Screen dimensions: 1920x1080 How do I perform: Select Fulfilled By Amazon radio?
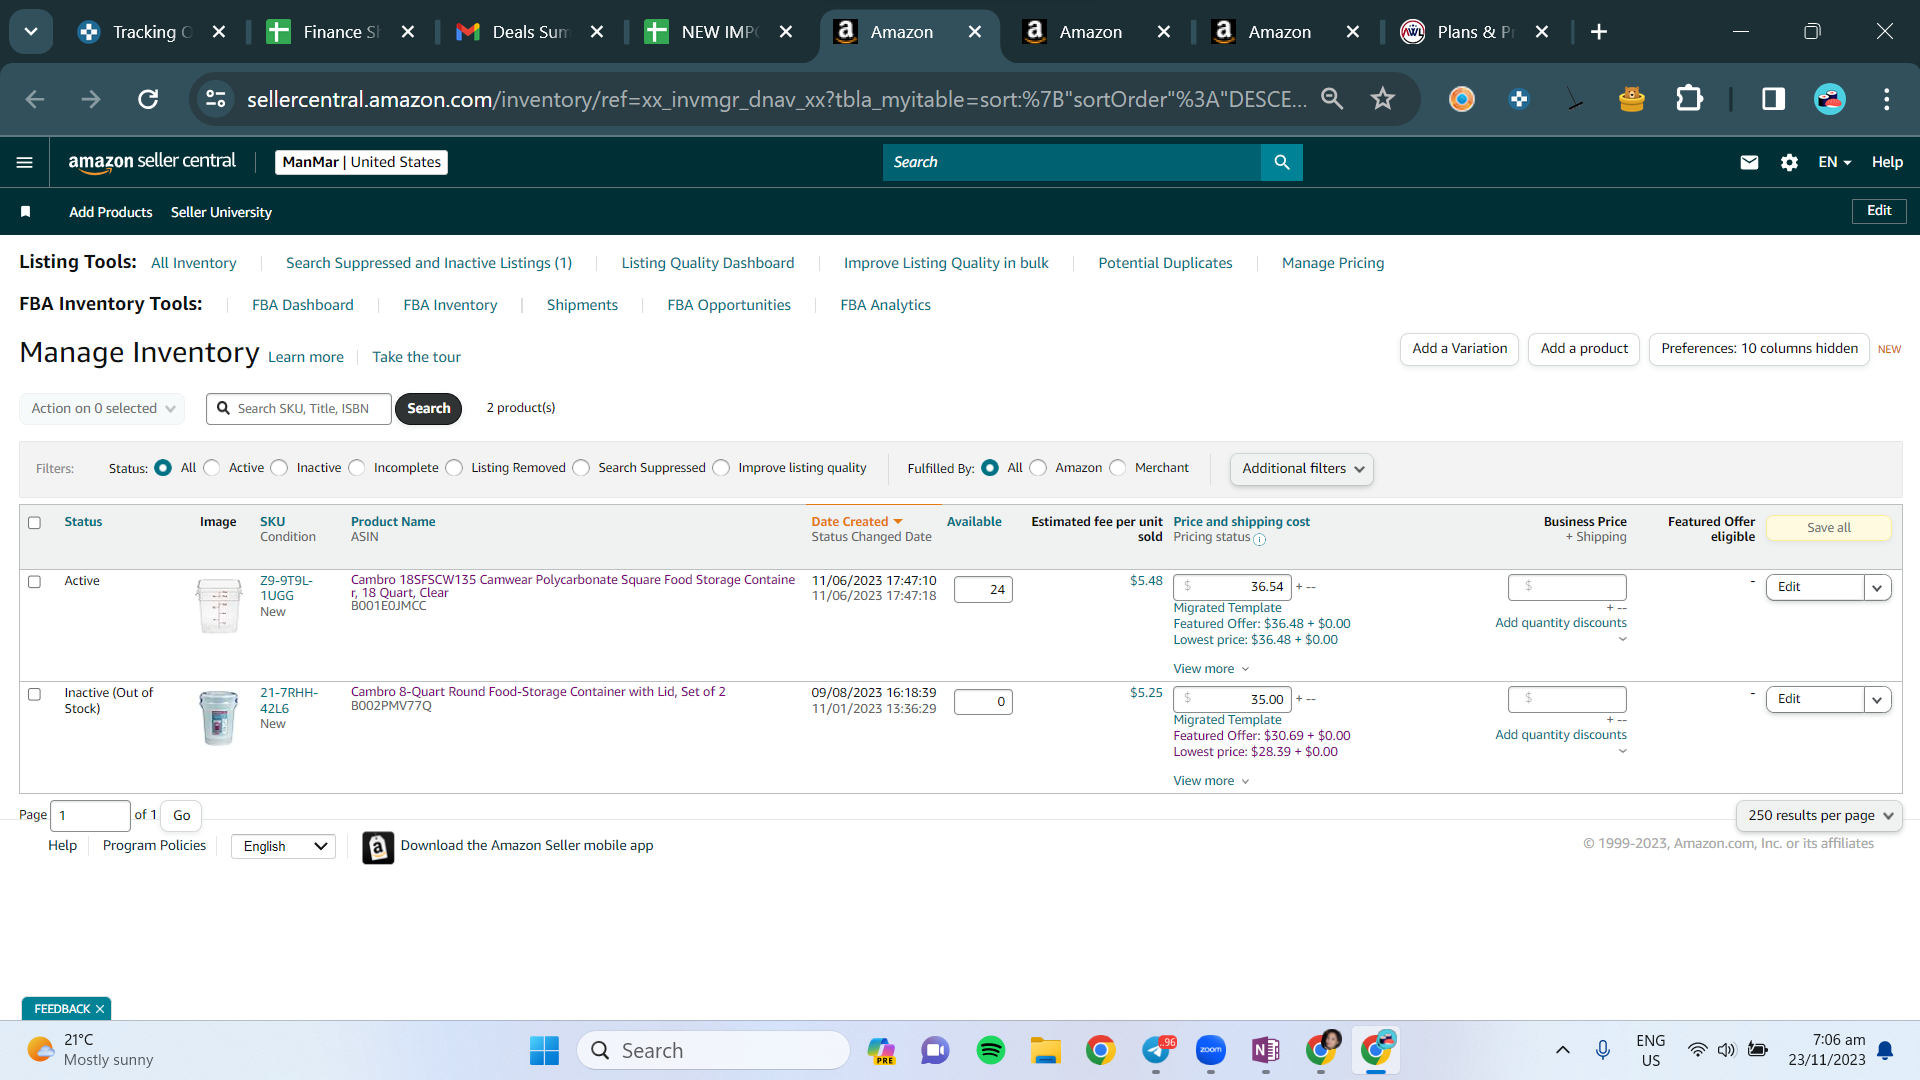[1039, 468]
